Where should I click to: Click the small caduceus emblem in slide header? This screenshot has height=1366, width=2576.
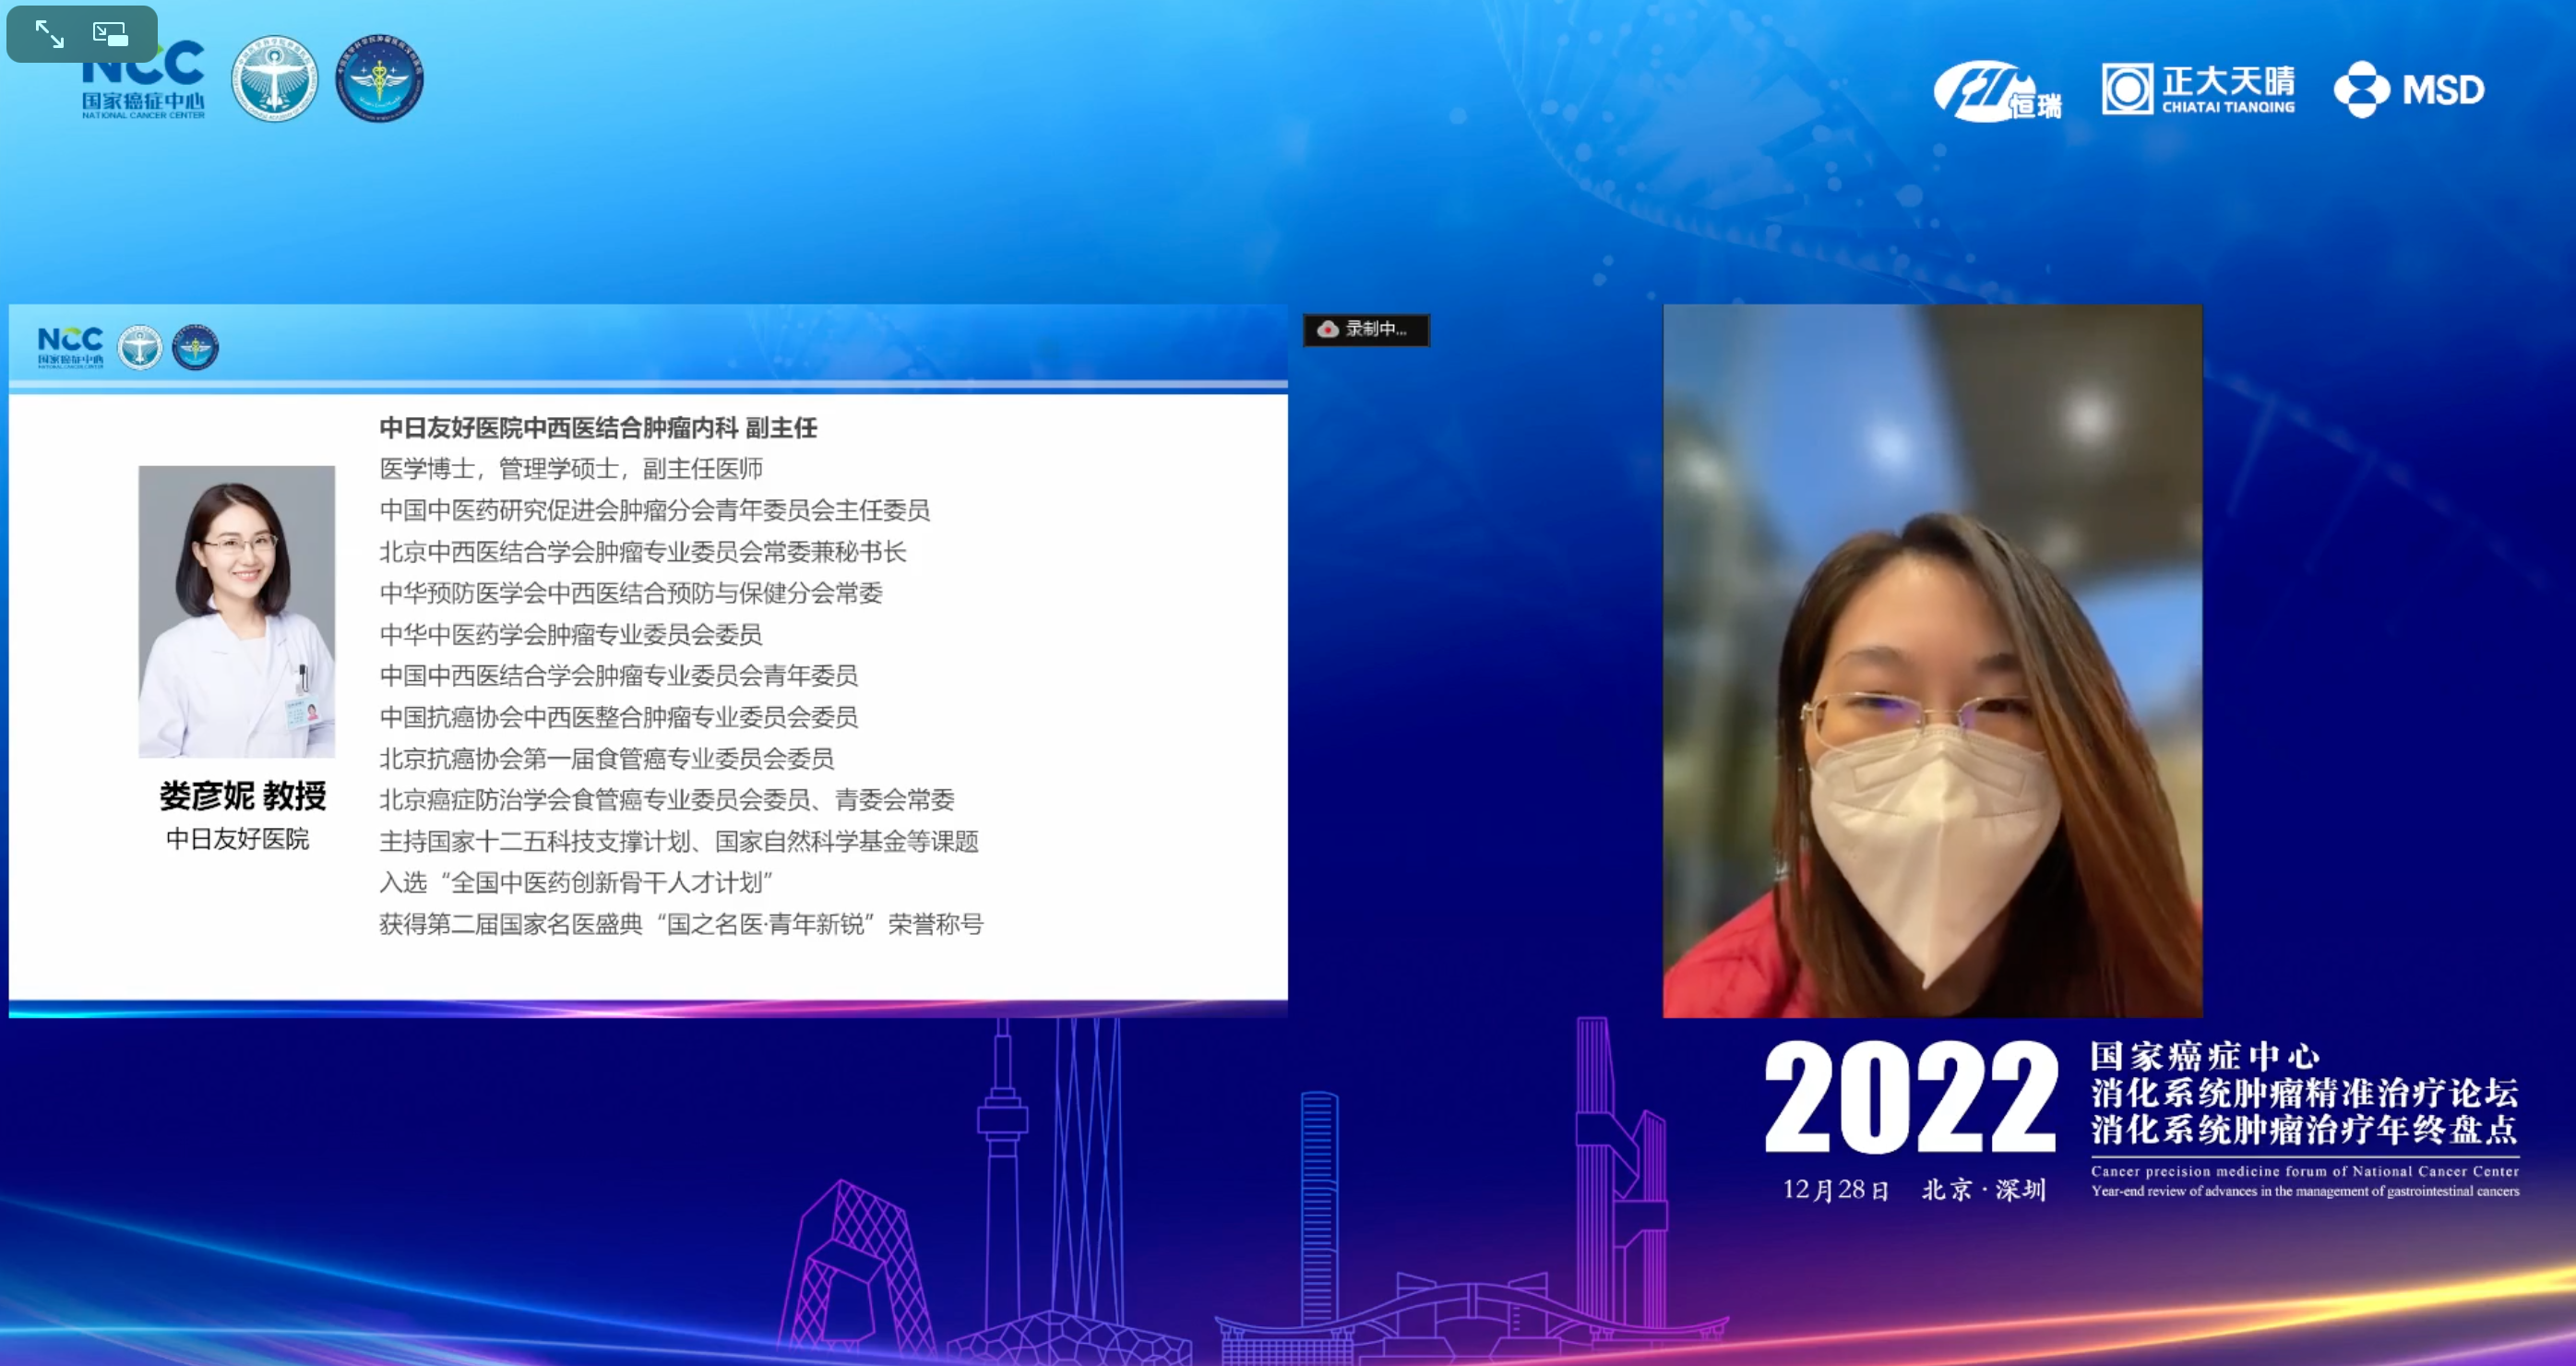click(x=195, y=348)
